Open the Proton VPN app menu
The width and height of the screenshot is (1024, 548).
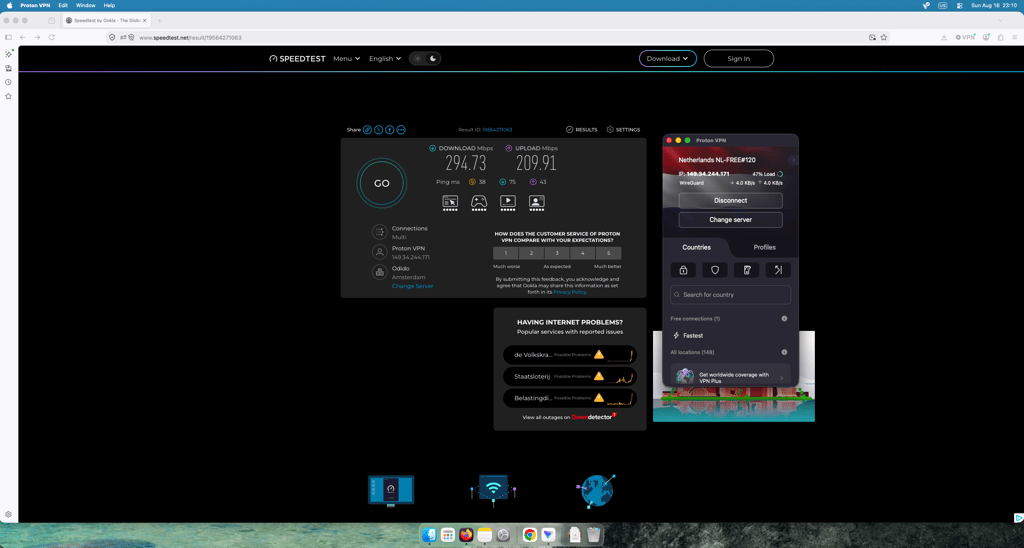pos(33,5)
